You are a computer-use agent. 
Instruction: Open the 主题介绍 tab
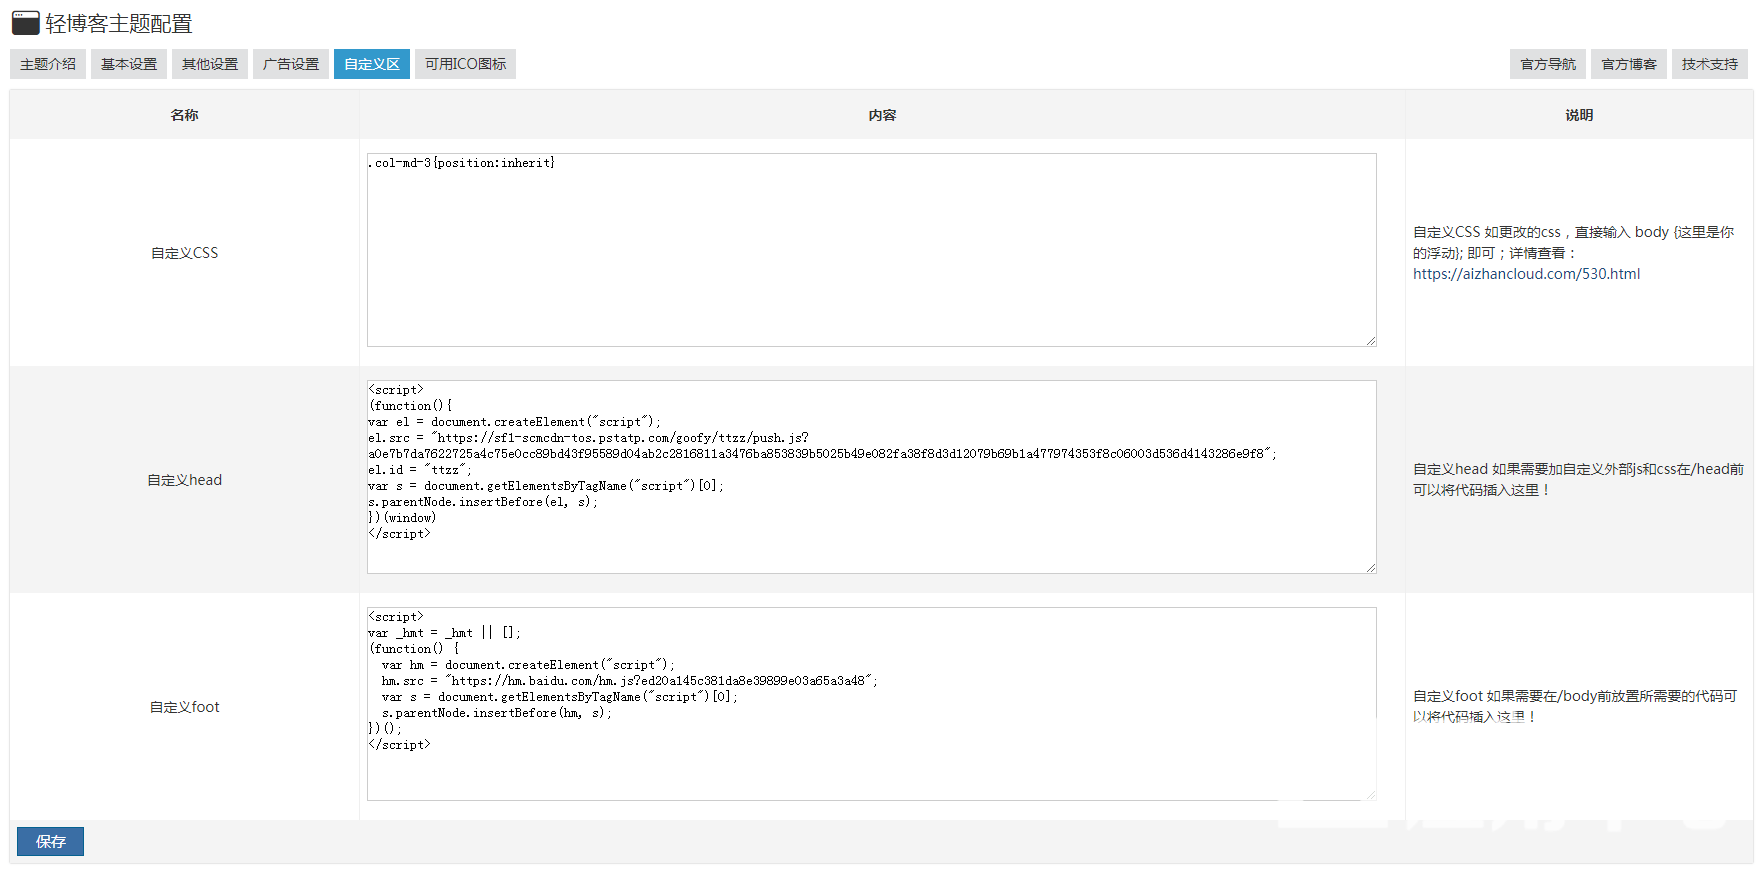48,64
